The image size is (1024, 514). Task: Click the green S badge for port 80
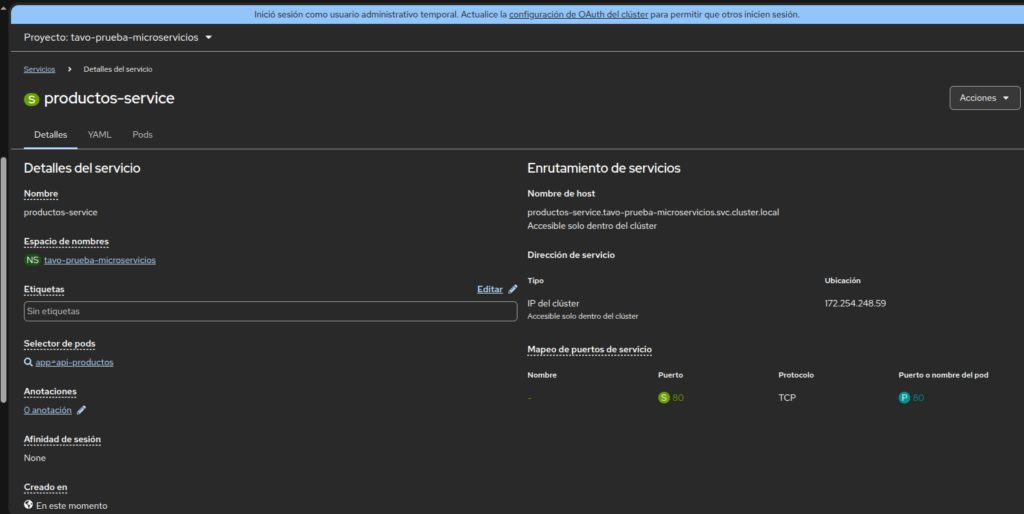point(663,398)
